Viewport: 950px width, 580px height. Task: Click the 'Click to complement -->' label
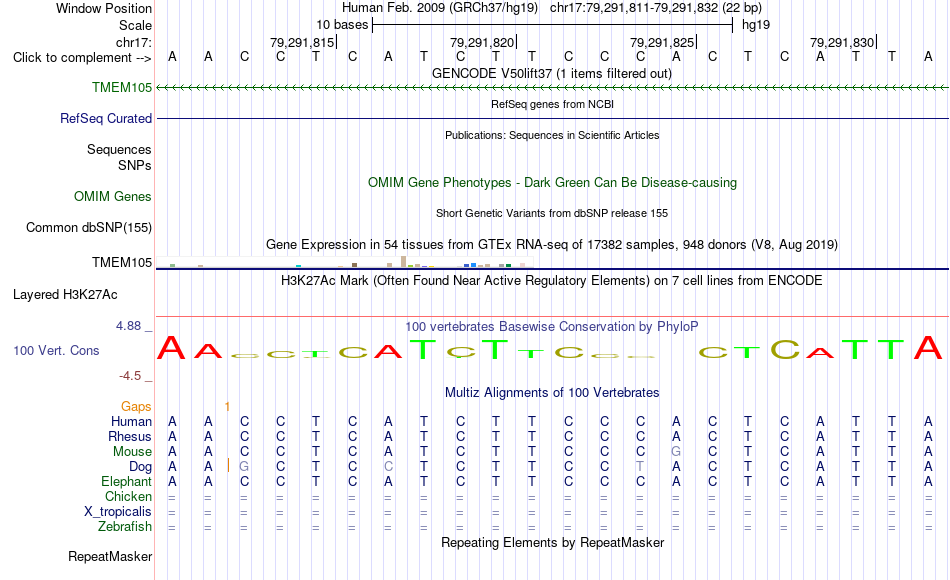pos(82,58)
